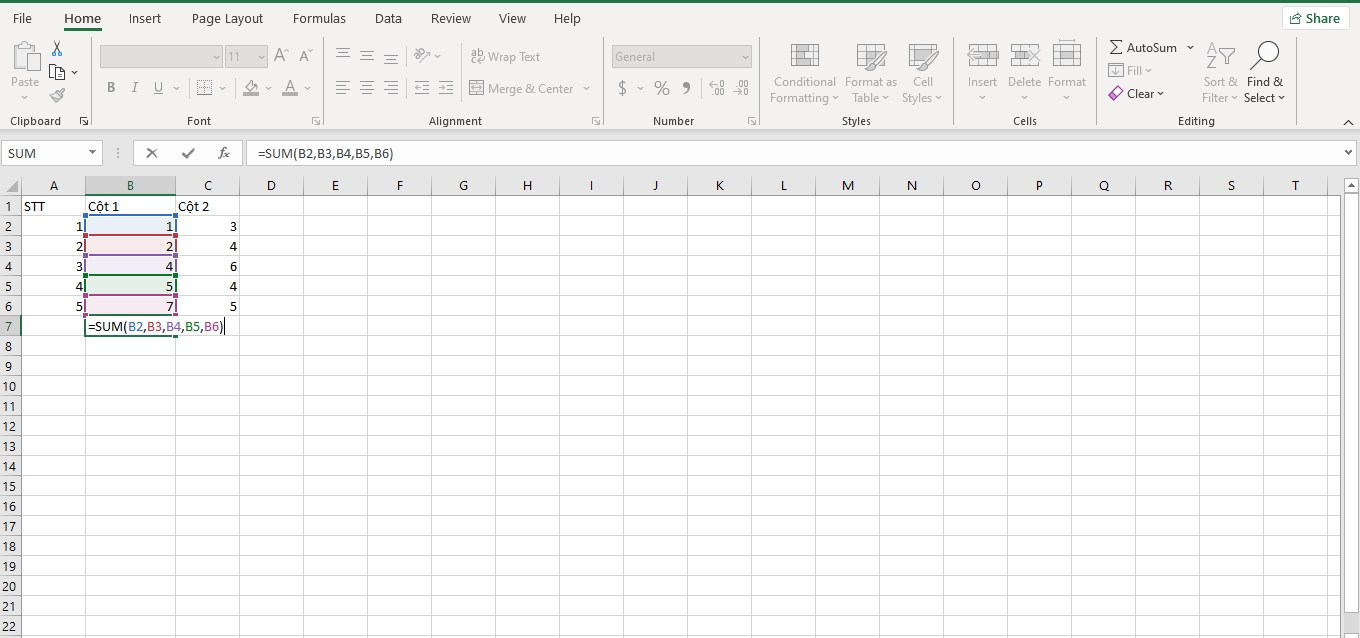Apply the Percent Style icon
This screenshot has height=638, width=1360.
click(x=661, y=88)
